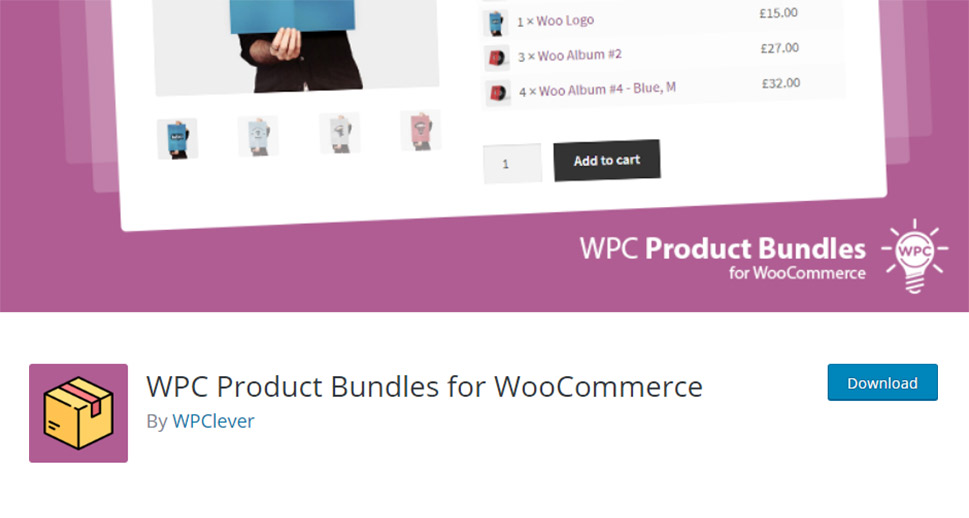Click the main product image with blue poster
Image resolution: width=969 pixels, height=518 pixels.
(295, 45)
